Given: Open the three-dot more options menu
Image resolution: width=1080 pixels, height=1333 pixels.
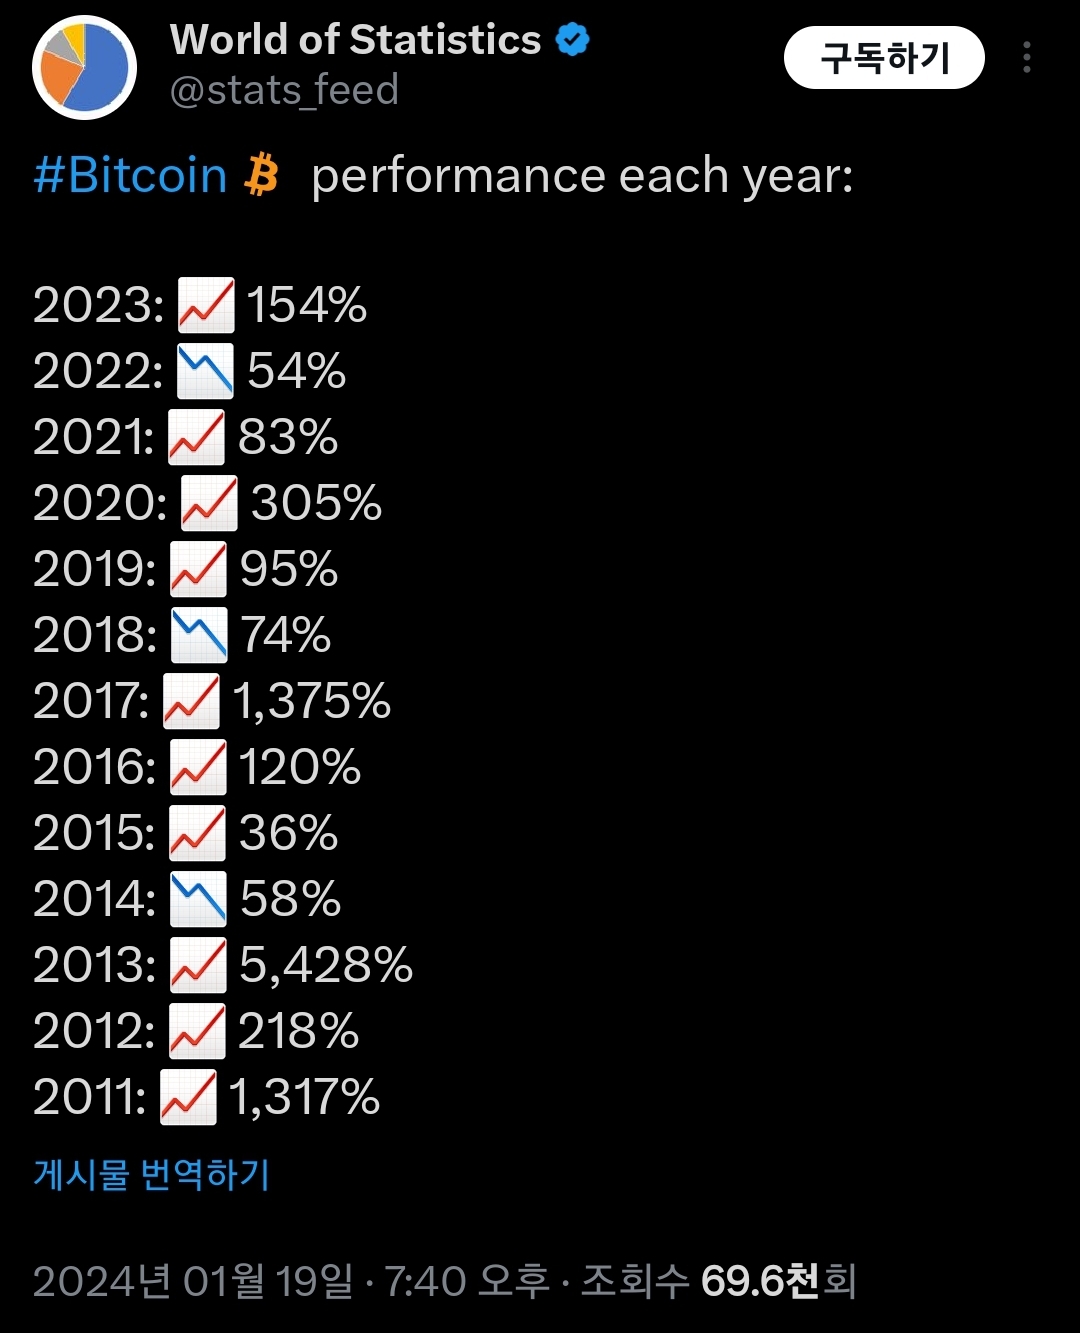Looking at the screenshot, I should click(1026, 58).
